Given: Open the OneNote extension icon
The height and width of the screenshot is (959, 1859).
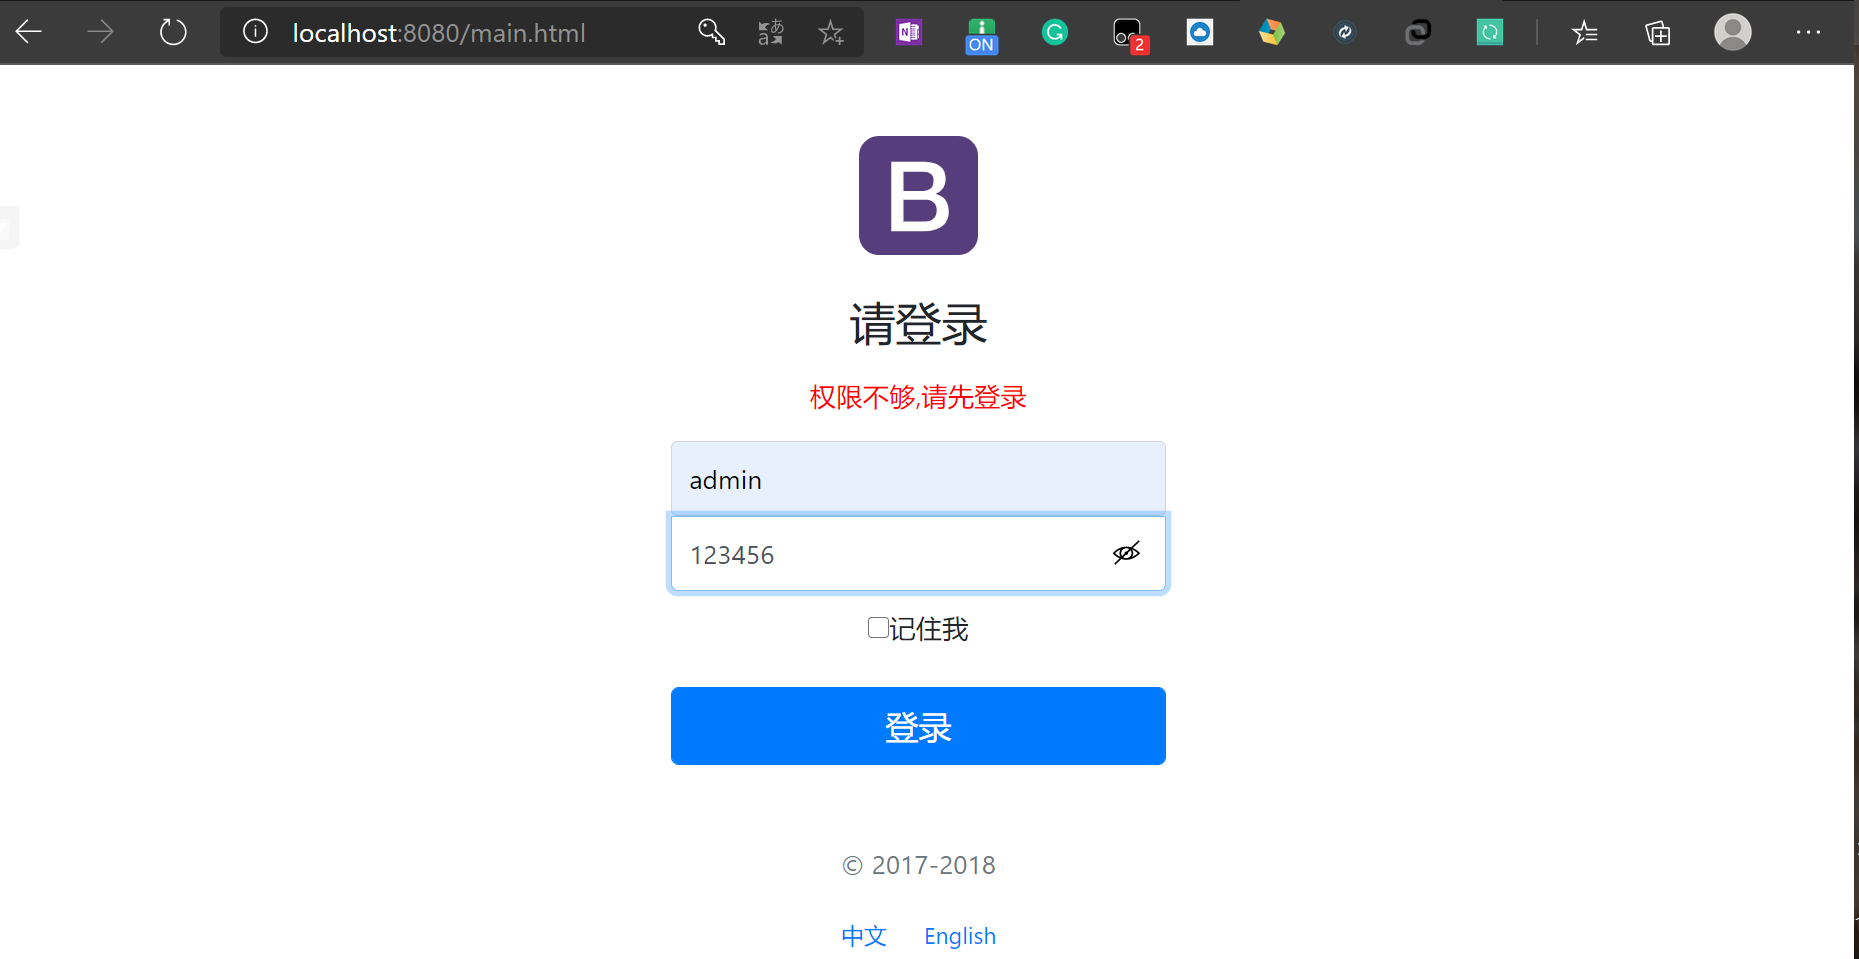Looking at the screenshot, I should [x=909, y=32].
